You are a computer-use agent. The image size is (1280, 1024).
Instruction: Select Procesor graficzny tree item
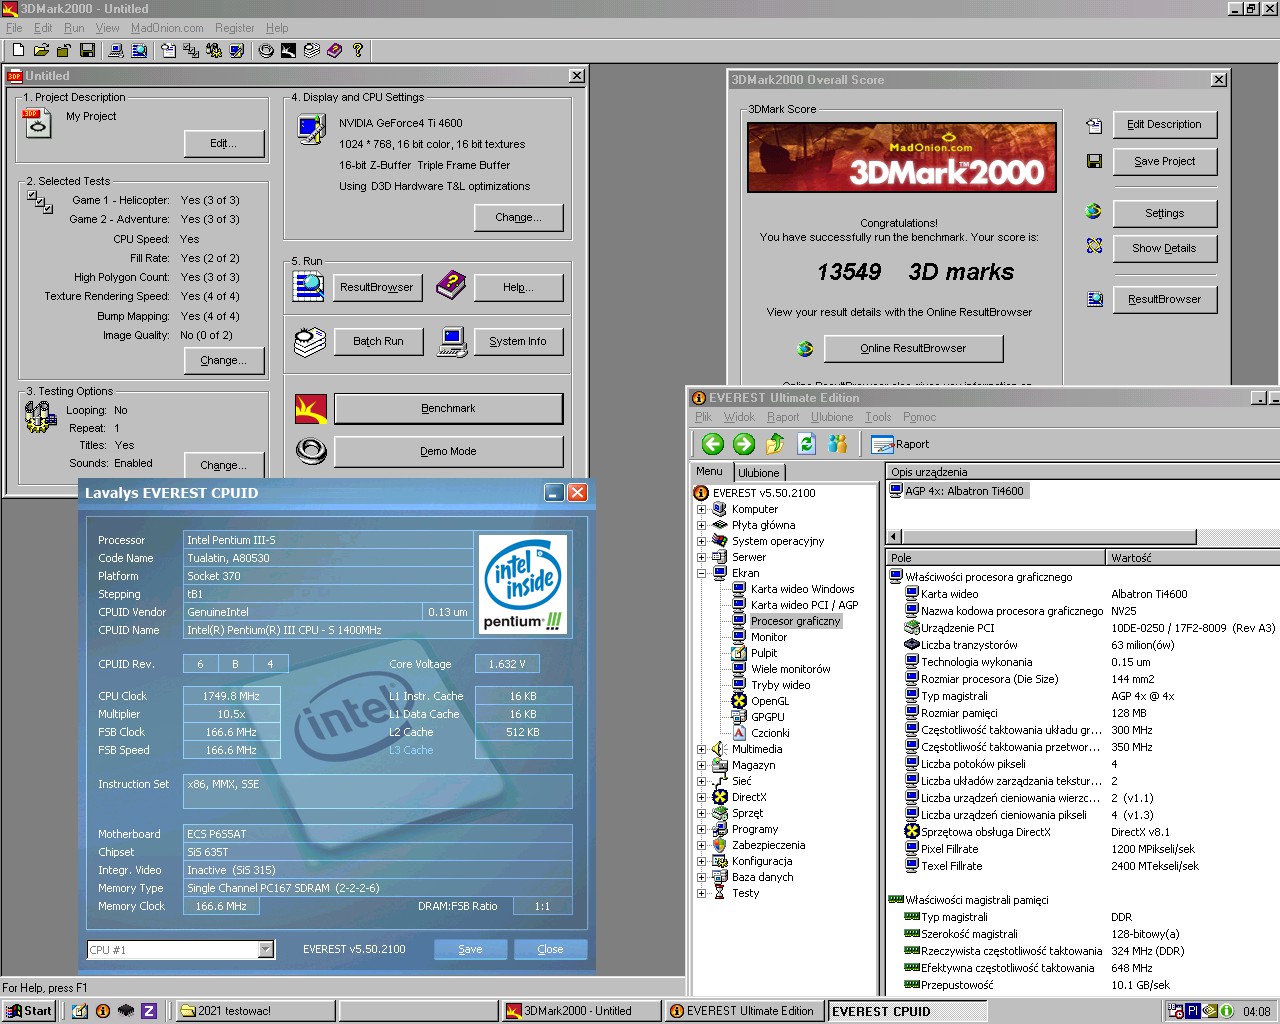796,621
